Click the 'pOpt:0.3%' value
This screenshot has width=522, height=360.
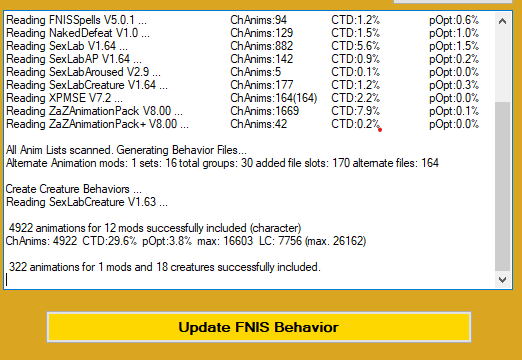tap(454, 85)
